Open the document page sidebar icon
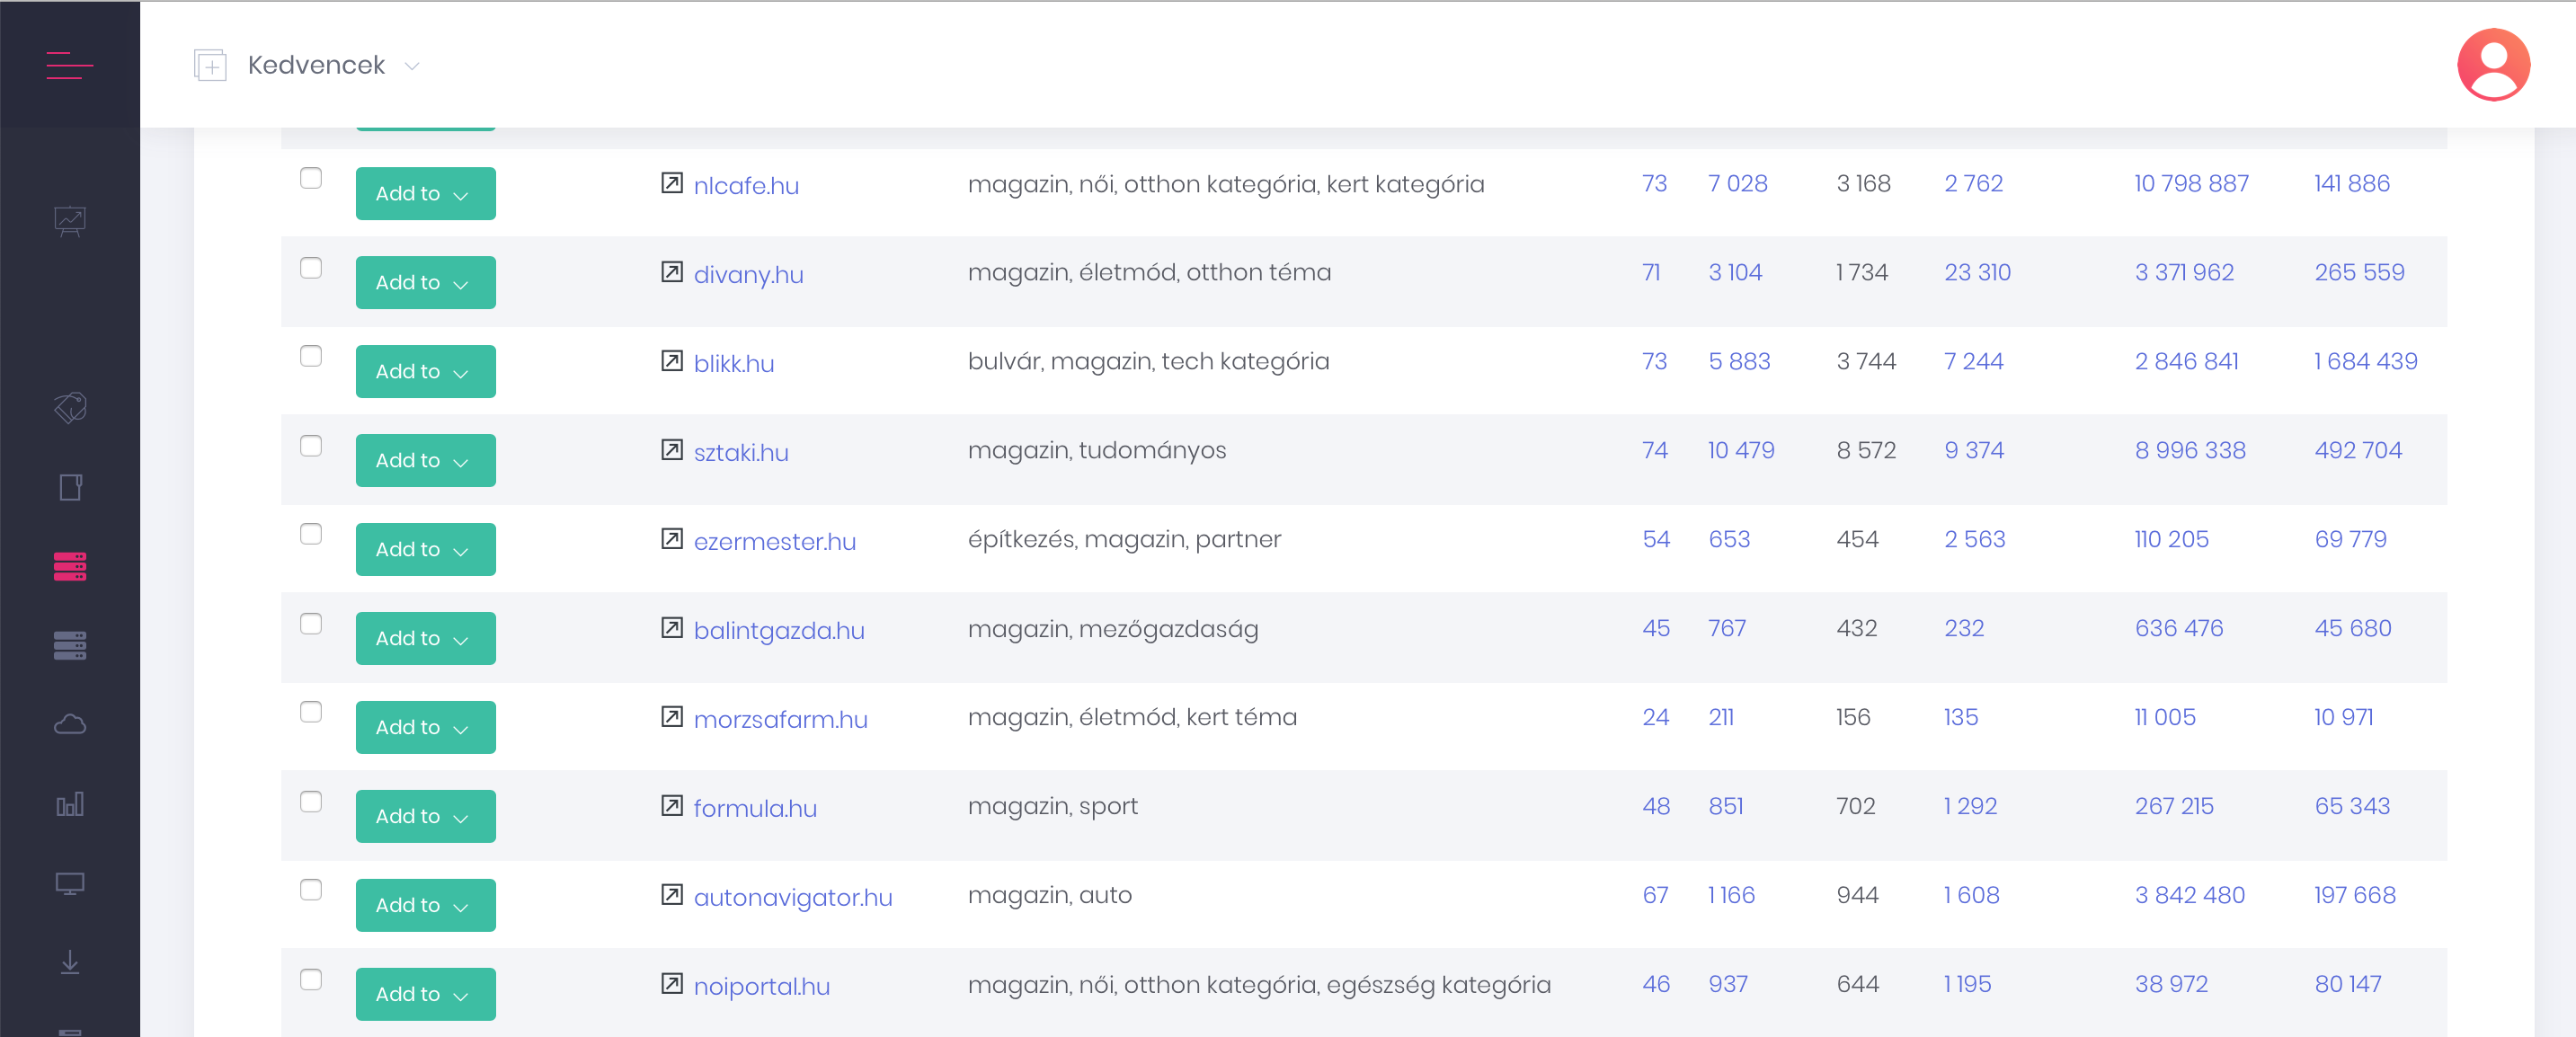 (x=69, y=487)
